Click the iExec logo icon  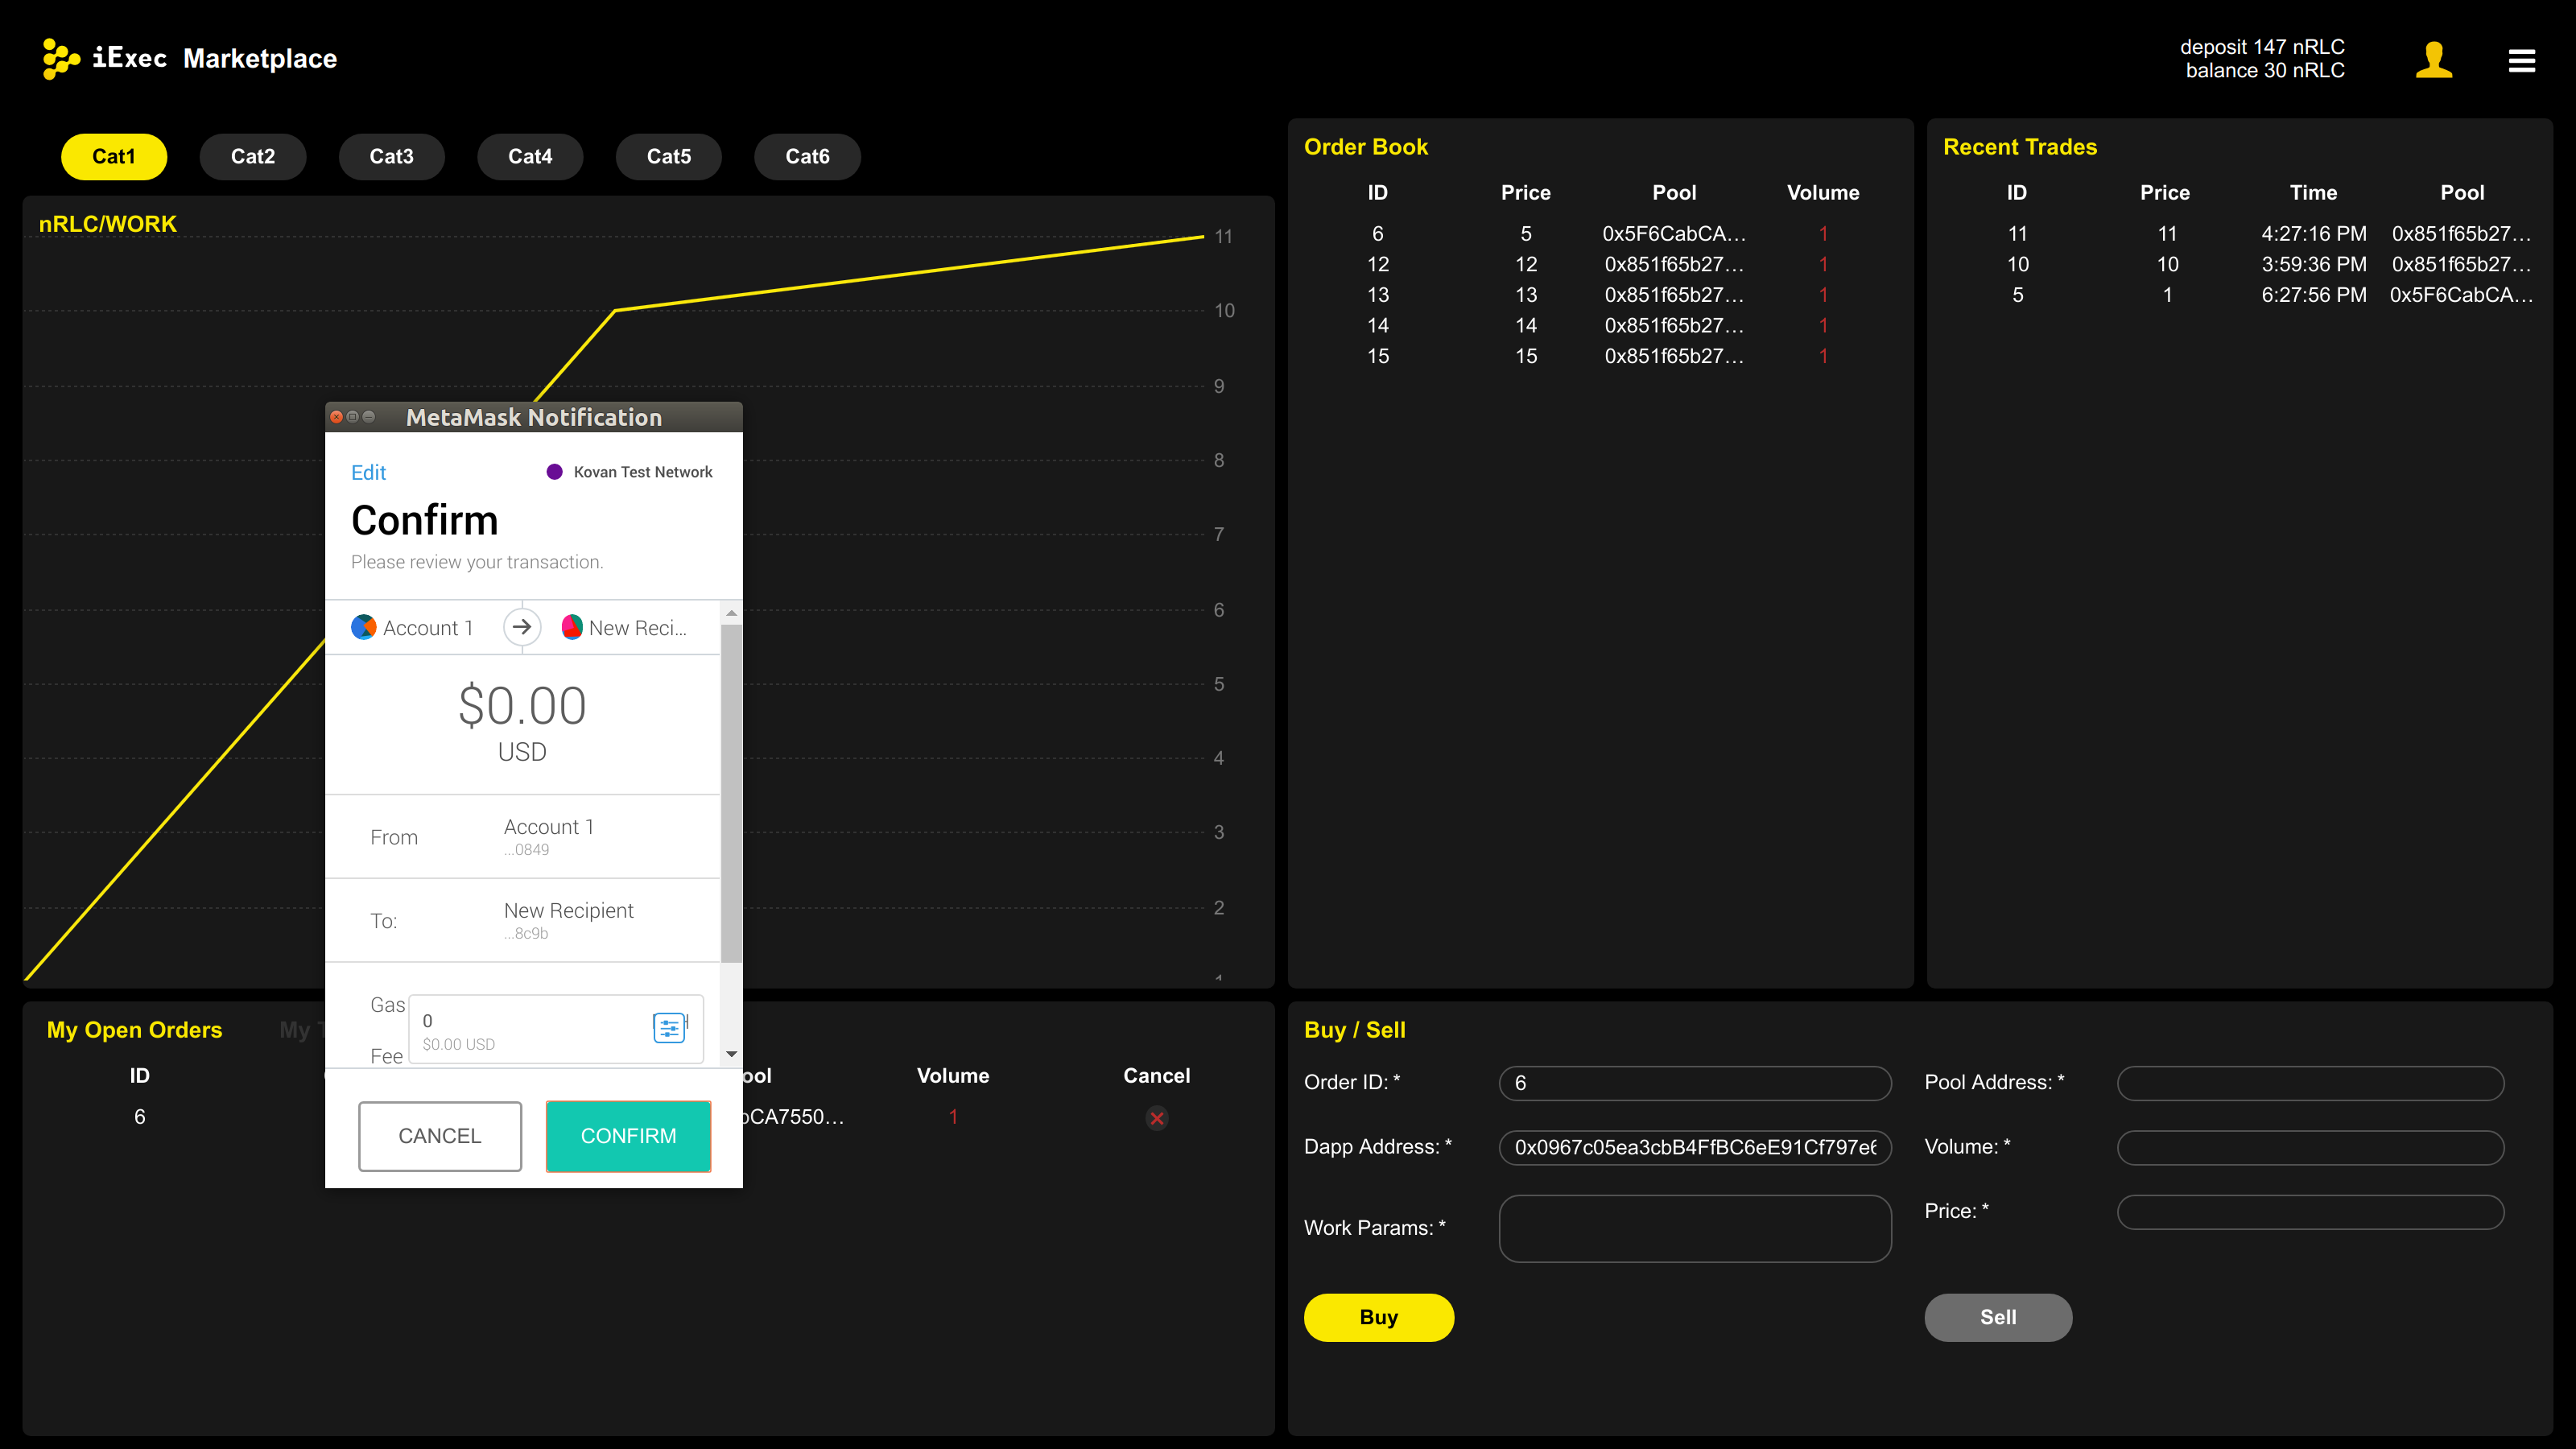(61, 58)
